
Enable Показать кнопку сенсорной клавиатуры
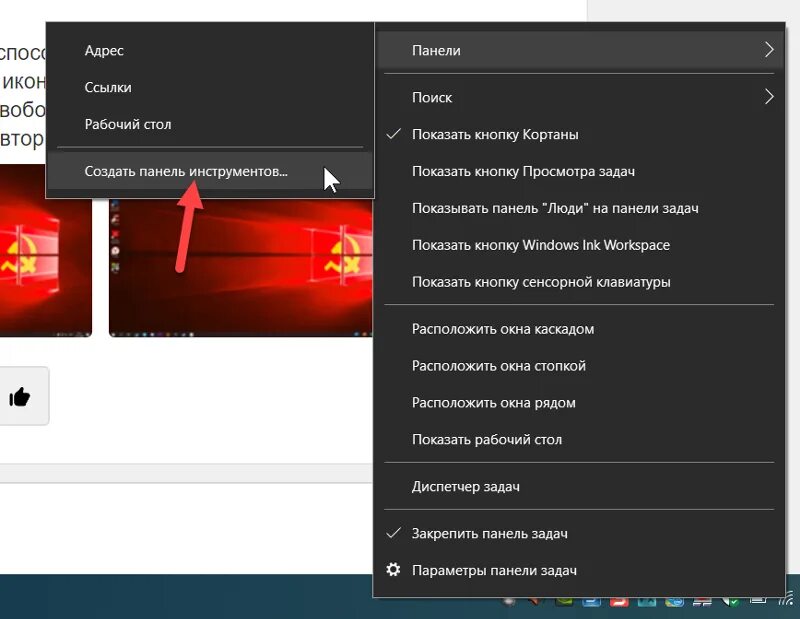(x=579, y=282)
